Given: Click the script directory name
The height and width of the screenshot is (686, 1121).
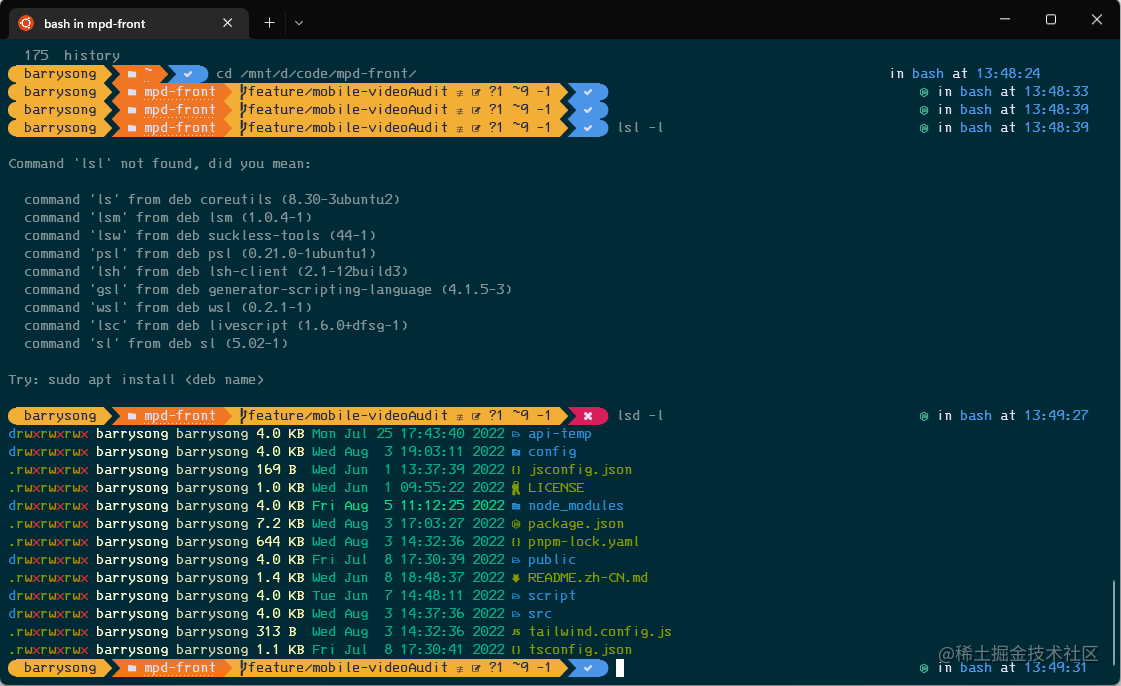Looking at the screenshot, I should point(552,596).
